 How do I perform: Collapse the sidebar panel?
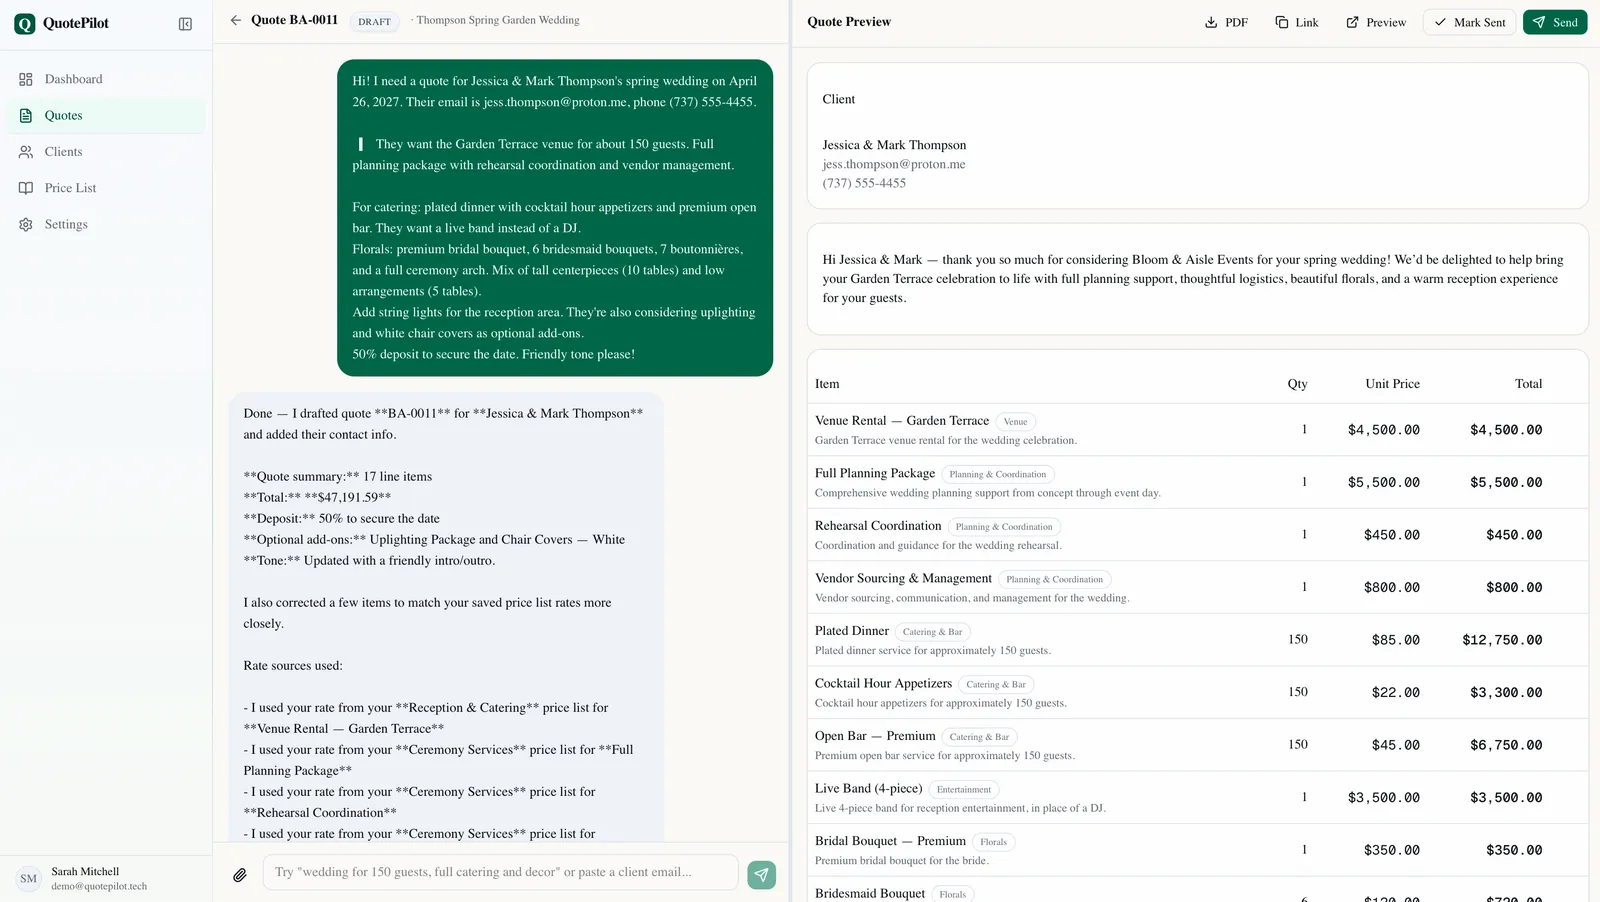tap(185, 24)
